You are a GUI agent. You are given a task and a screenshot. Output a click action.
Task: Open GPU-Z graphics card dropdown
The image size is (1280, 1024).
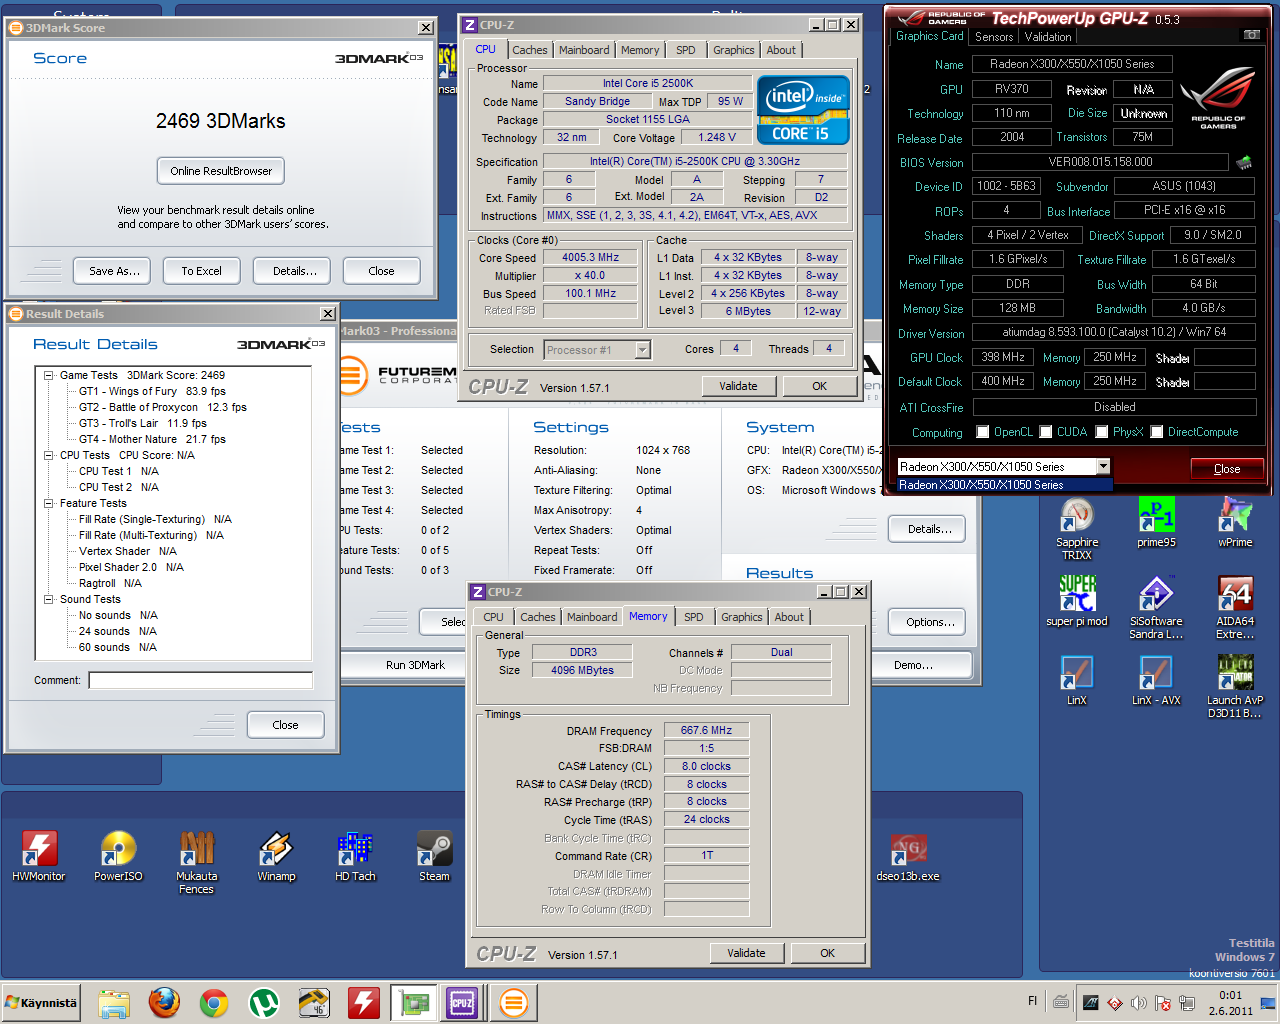[x=1103, y=466]
